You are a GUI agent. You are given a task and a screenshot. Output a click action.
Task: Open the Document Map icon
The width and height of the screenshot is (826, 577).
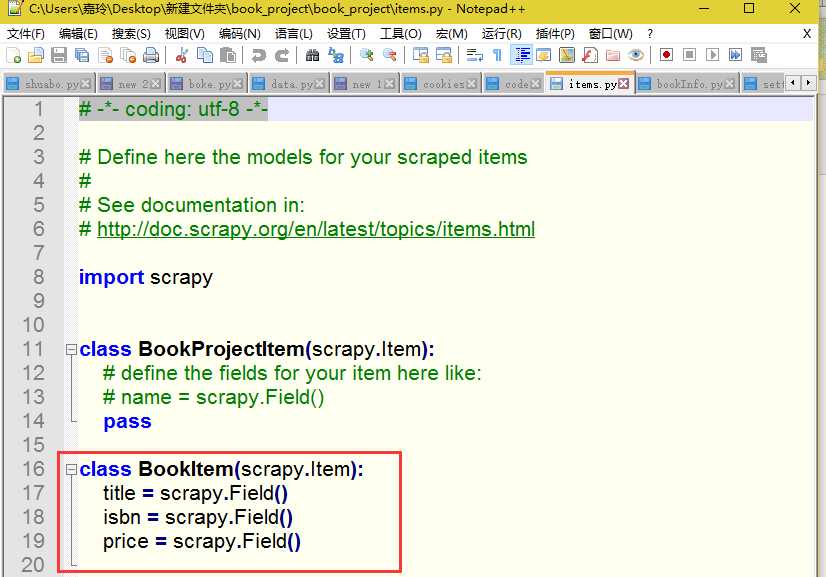point(567,55)
